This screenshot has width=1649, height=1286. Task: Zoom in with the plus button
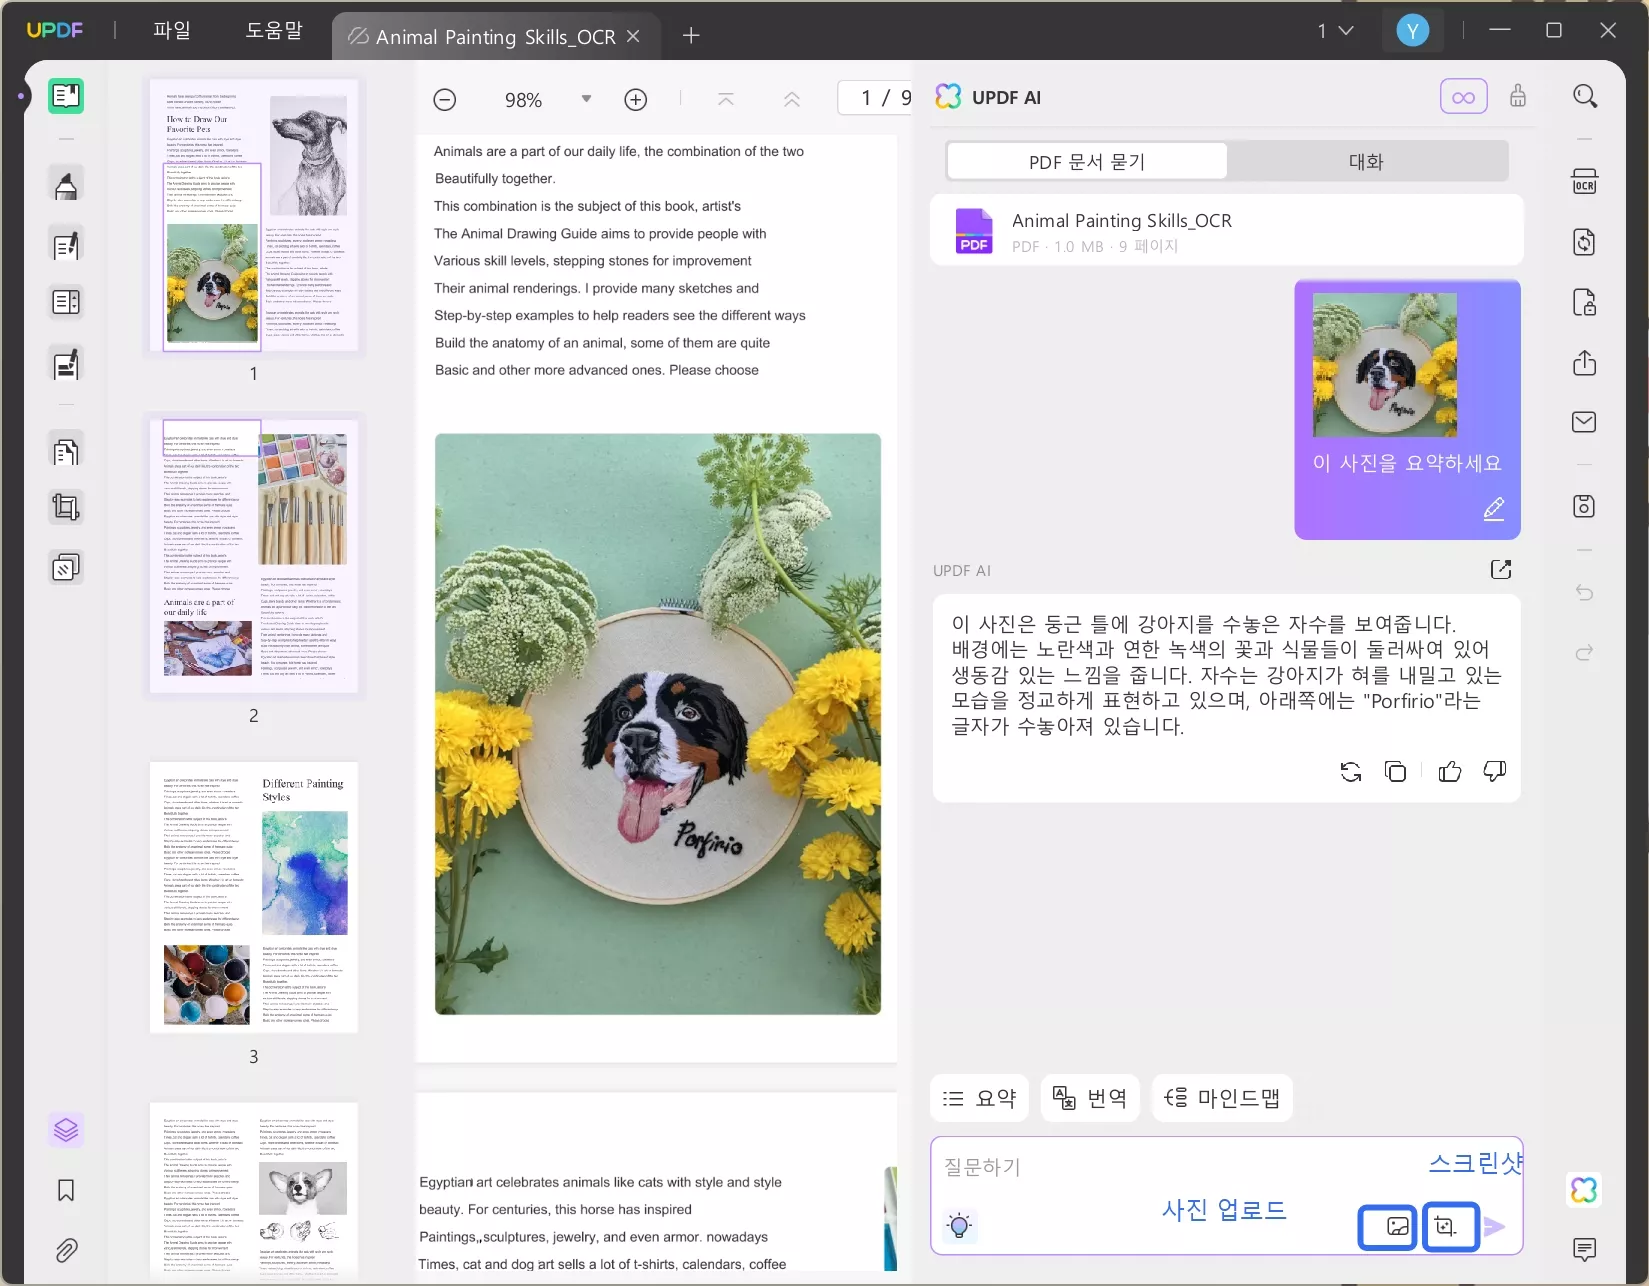636,100
